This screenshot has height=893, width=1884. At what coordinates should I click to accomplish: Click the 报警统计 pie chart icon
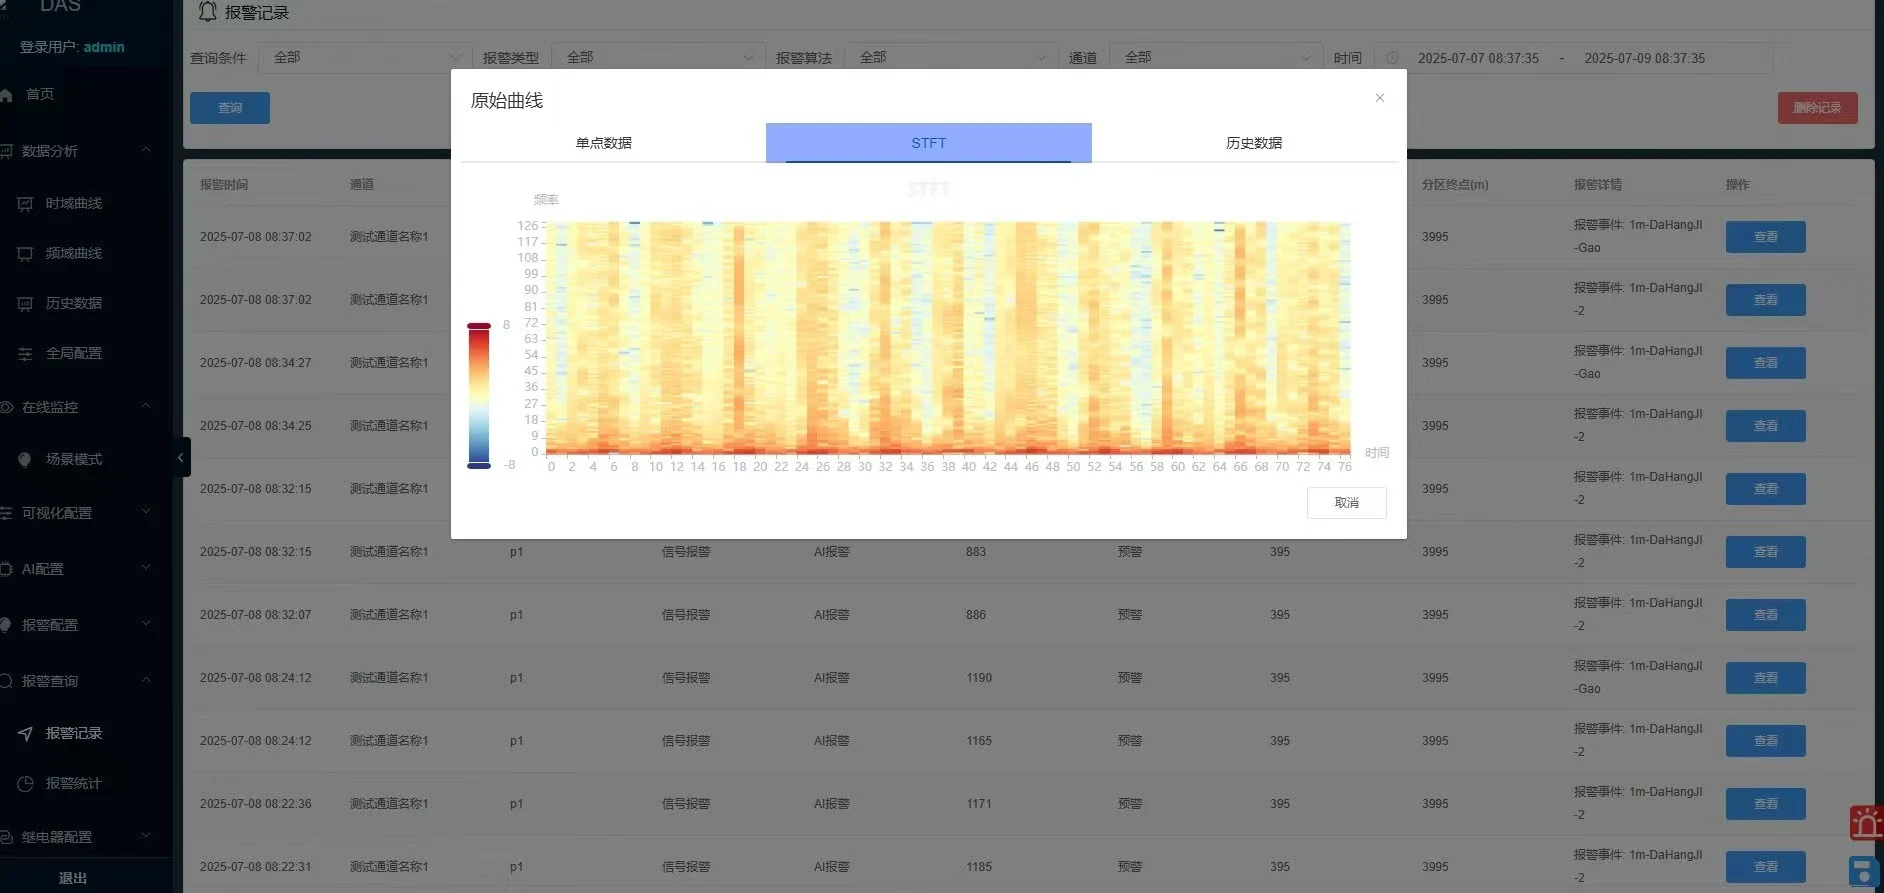point(25,784)
